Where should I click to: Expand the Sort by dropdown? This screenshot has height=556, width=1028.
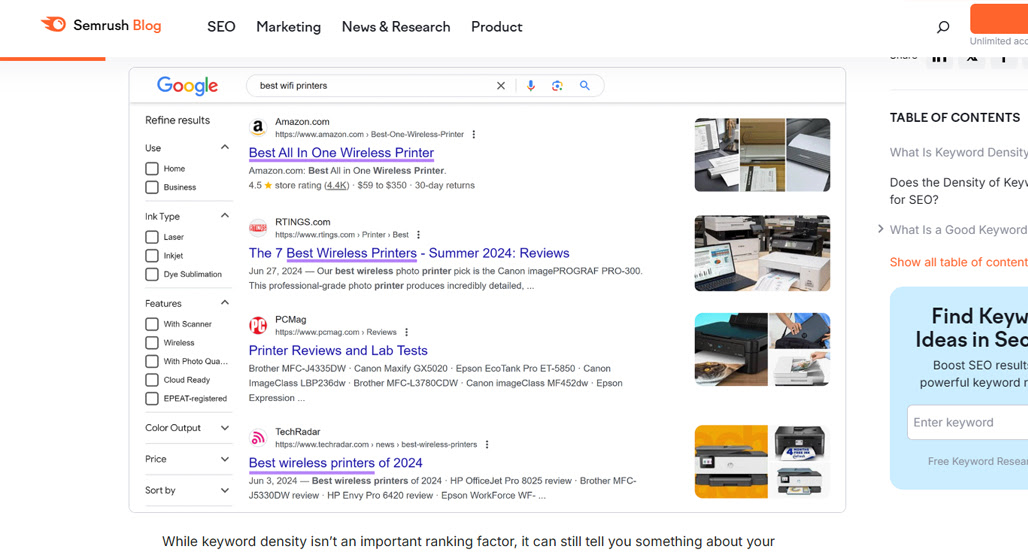[225, 490]
